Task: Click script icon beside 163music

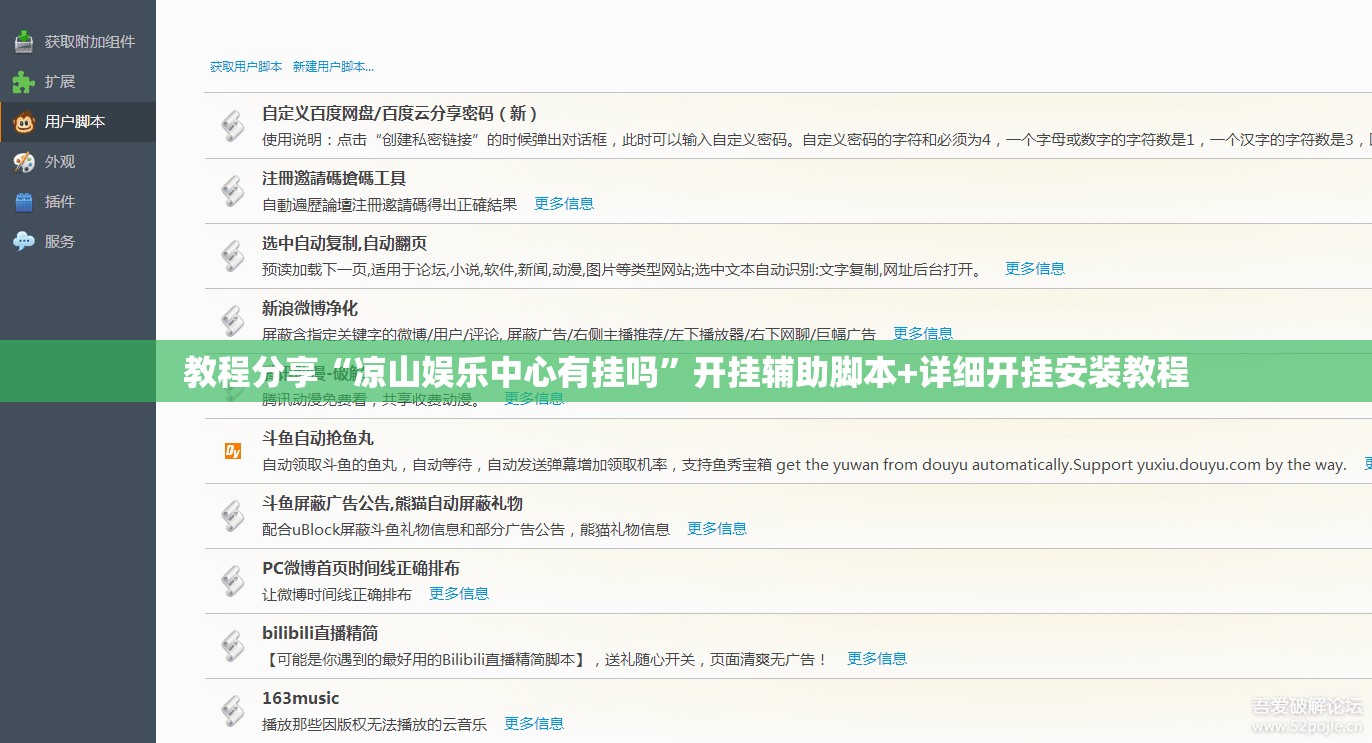Action: (232, 711)
